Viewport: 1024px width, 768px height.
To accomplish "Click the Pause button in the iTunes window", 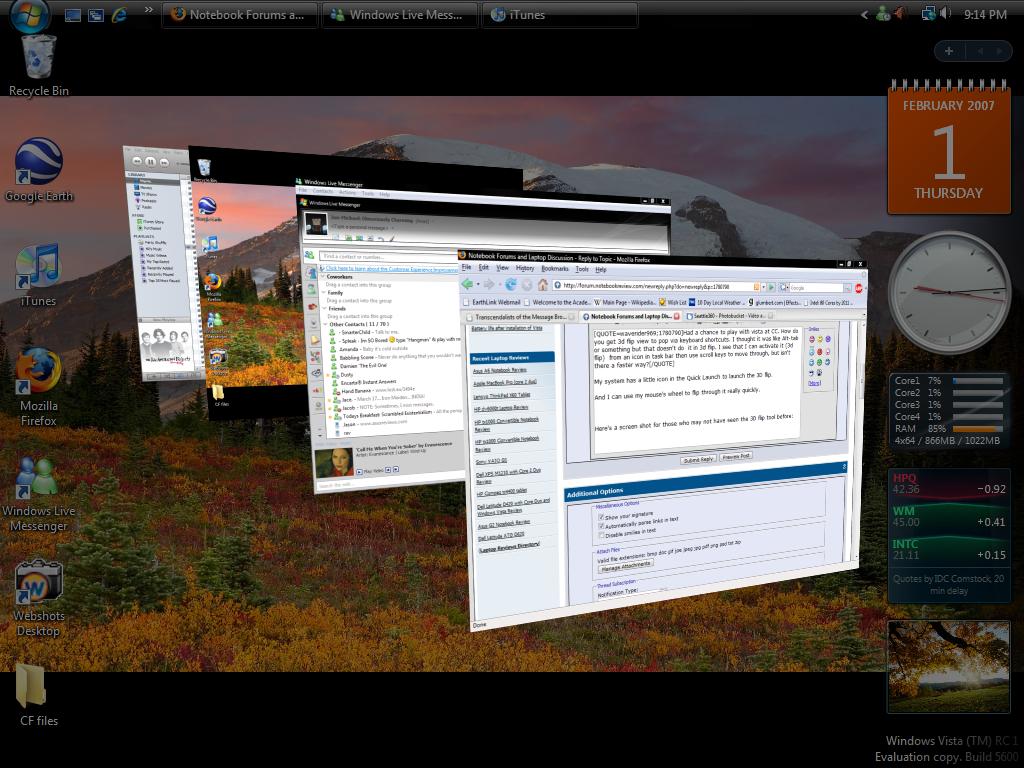I will 151,161.
